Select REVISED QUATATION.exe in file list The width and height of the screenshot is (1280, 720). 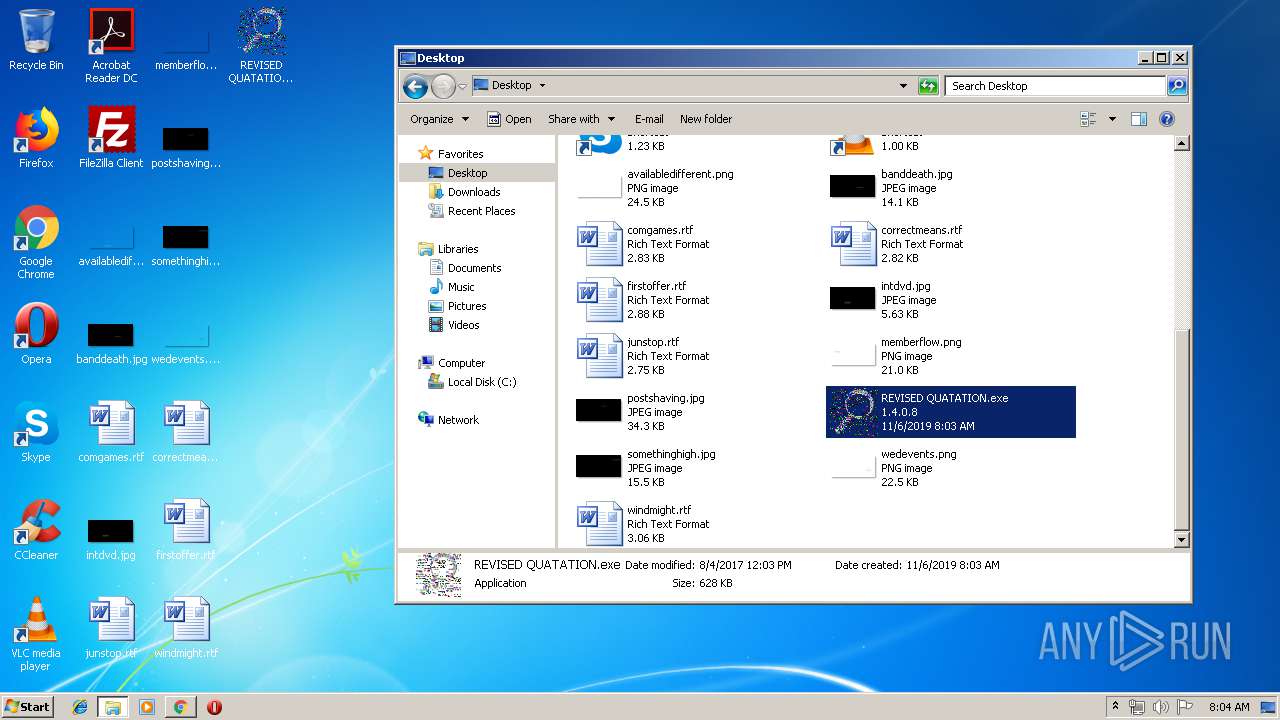(951, 412)
